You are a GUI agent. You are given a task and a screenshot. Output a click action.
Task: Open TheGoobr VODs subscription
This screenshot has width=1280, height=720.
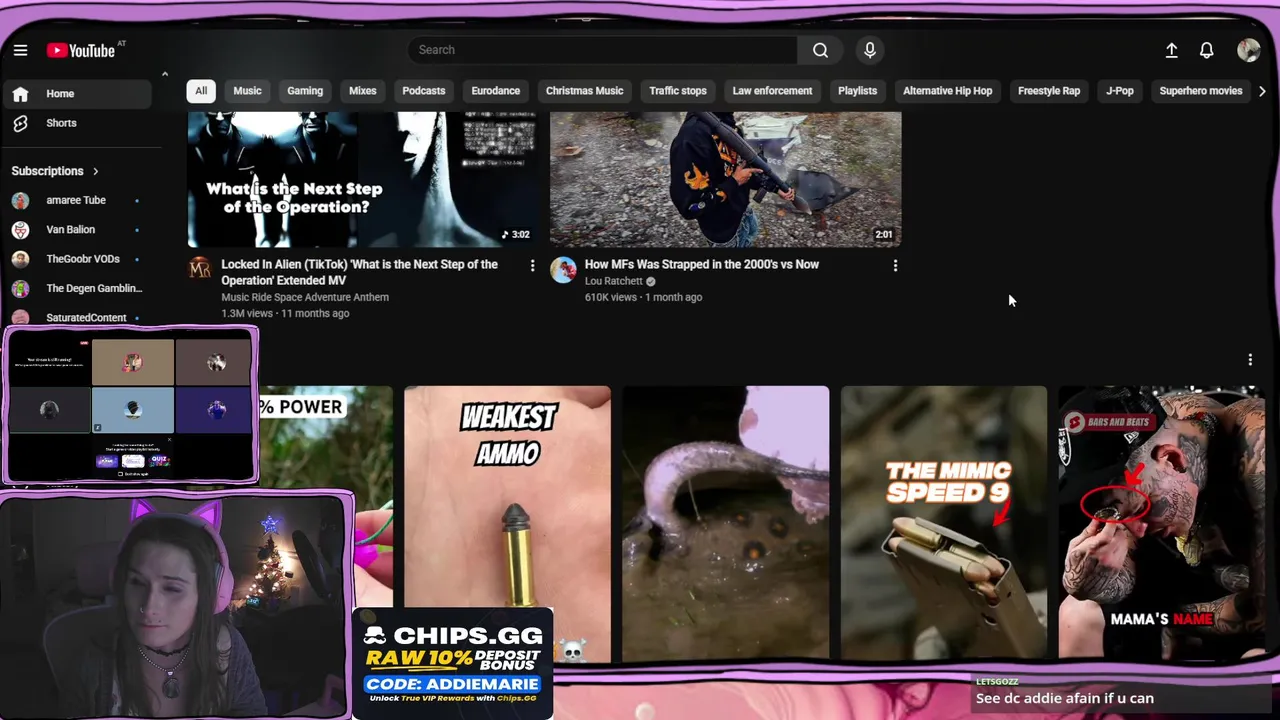tap(77, 259)
